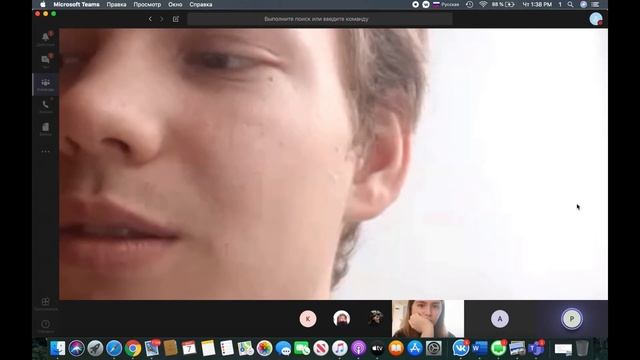
Task: Open the Files section in Teams sidebar
Action: (x=45, y=128)
